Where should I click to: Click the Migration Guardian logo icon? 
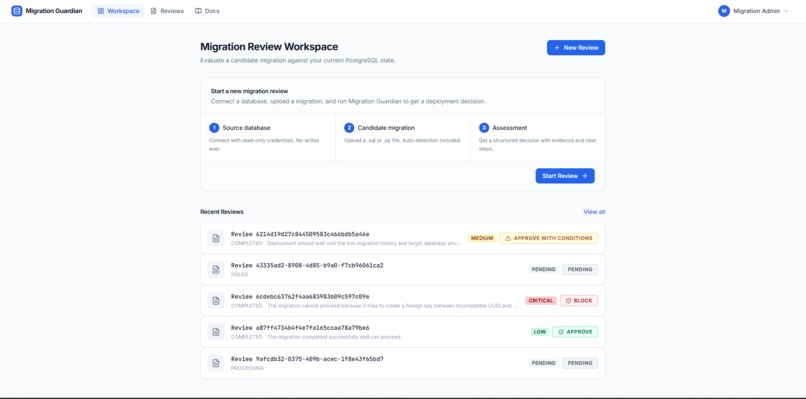click(17, 11)
